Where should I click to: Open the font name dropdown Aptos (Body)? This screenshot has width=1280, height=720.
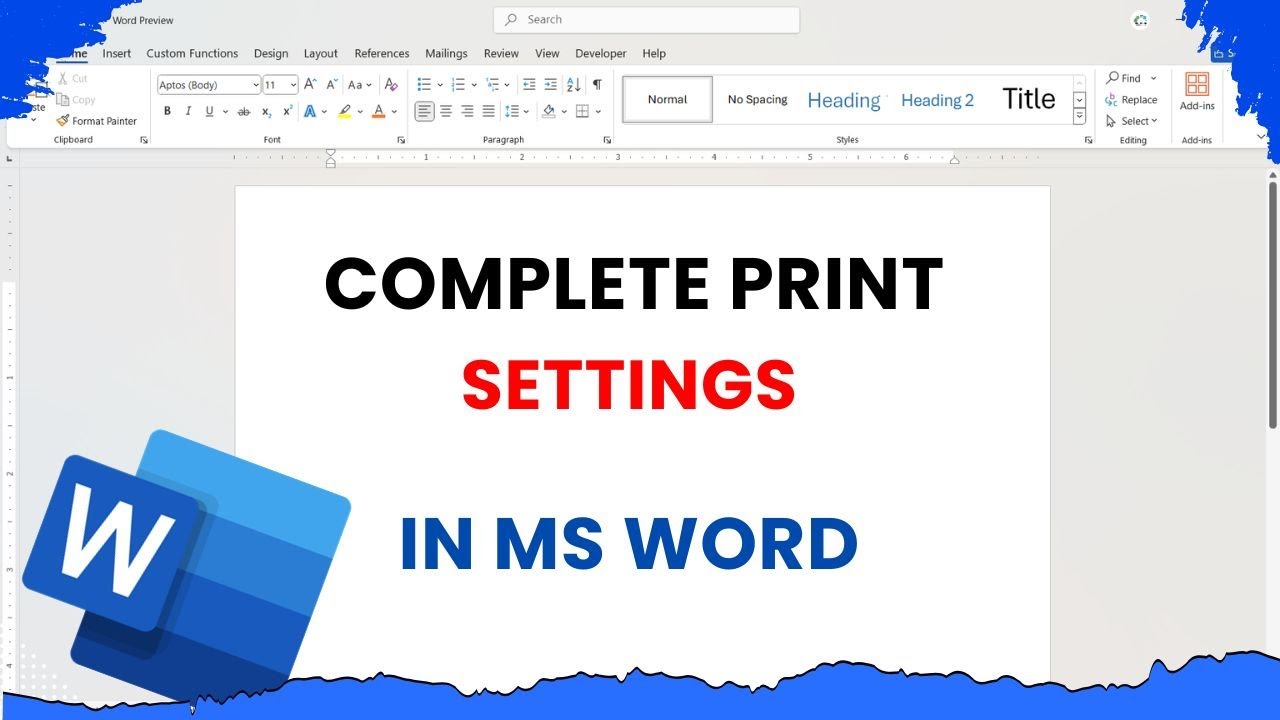click(255, 85)
